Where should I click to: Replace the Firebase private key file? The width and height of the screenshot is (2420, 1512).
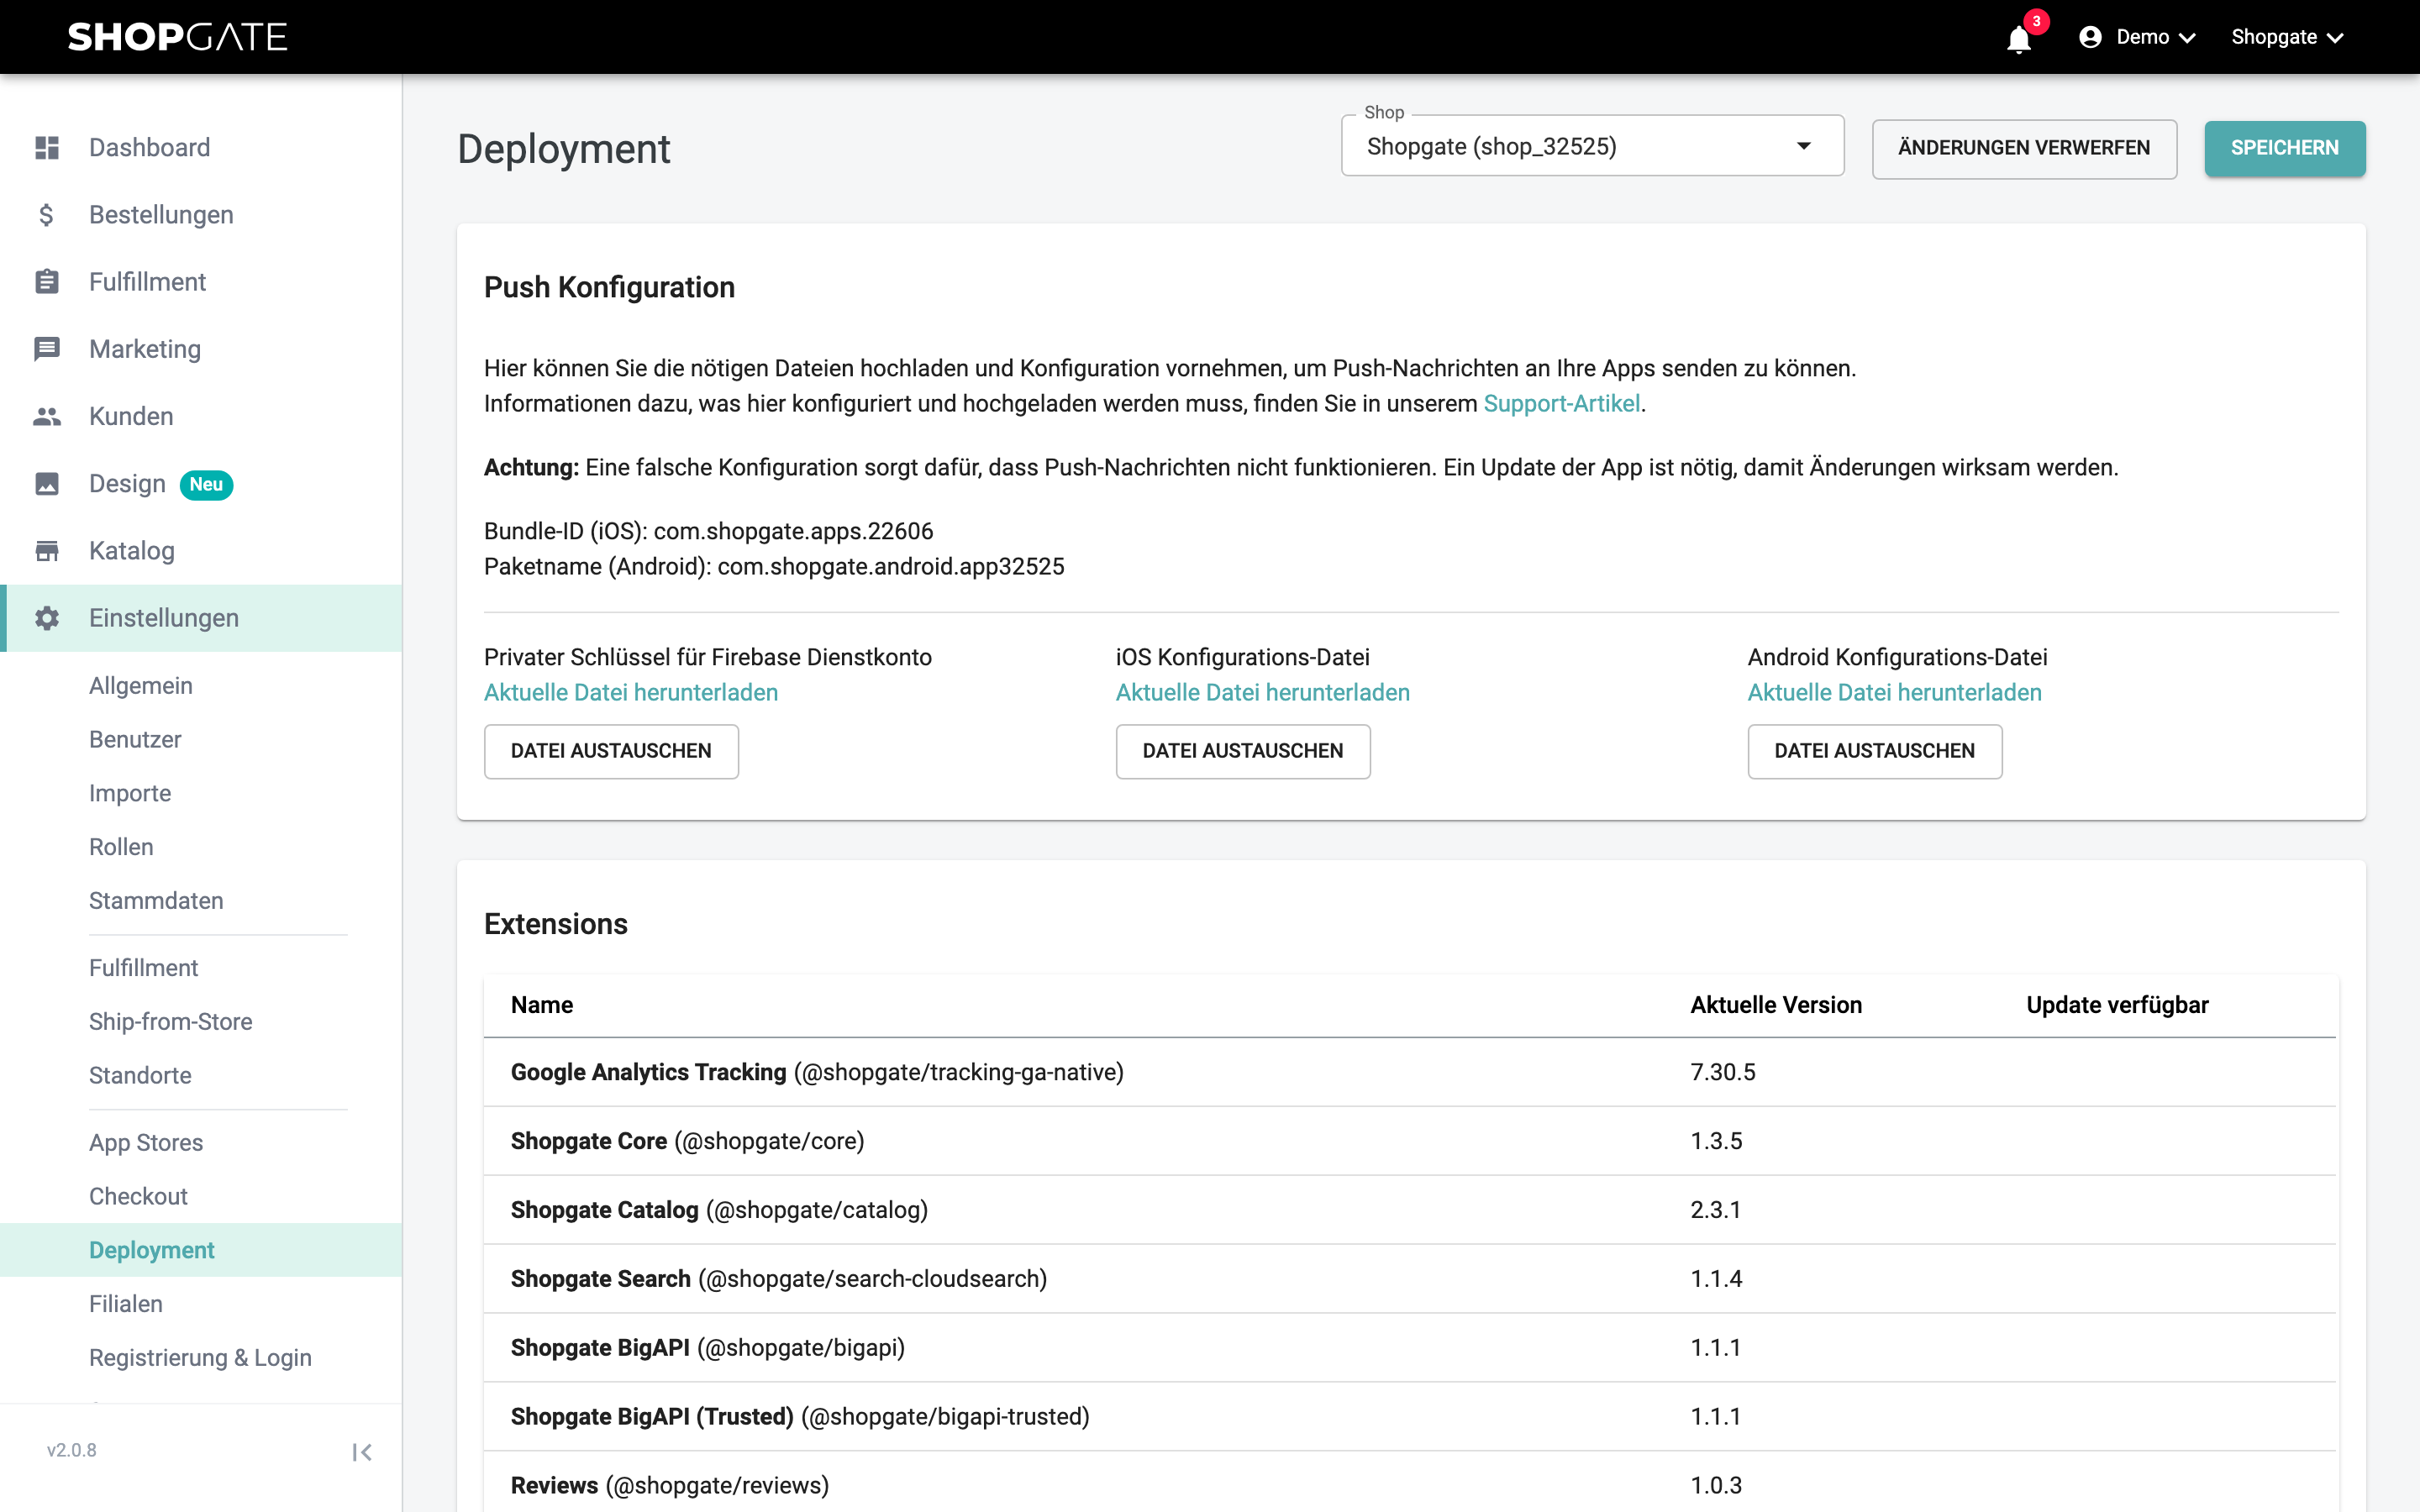click(611, 751)
